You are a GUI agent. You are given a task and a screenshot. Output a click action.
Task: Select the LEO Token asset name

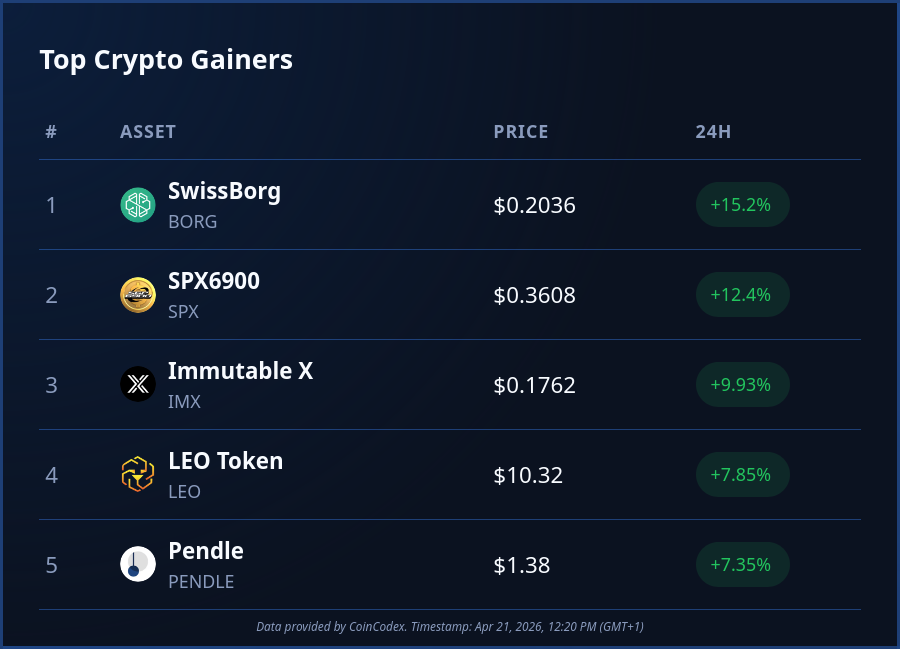tap(225, 461)
